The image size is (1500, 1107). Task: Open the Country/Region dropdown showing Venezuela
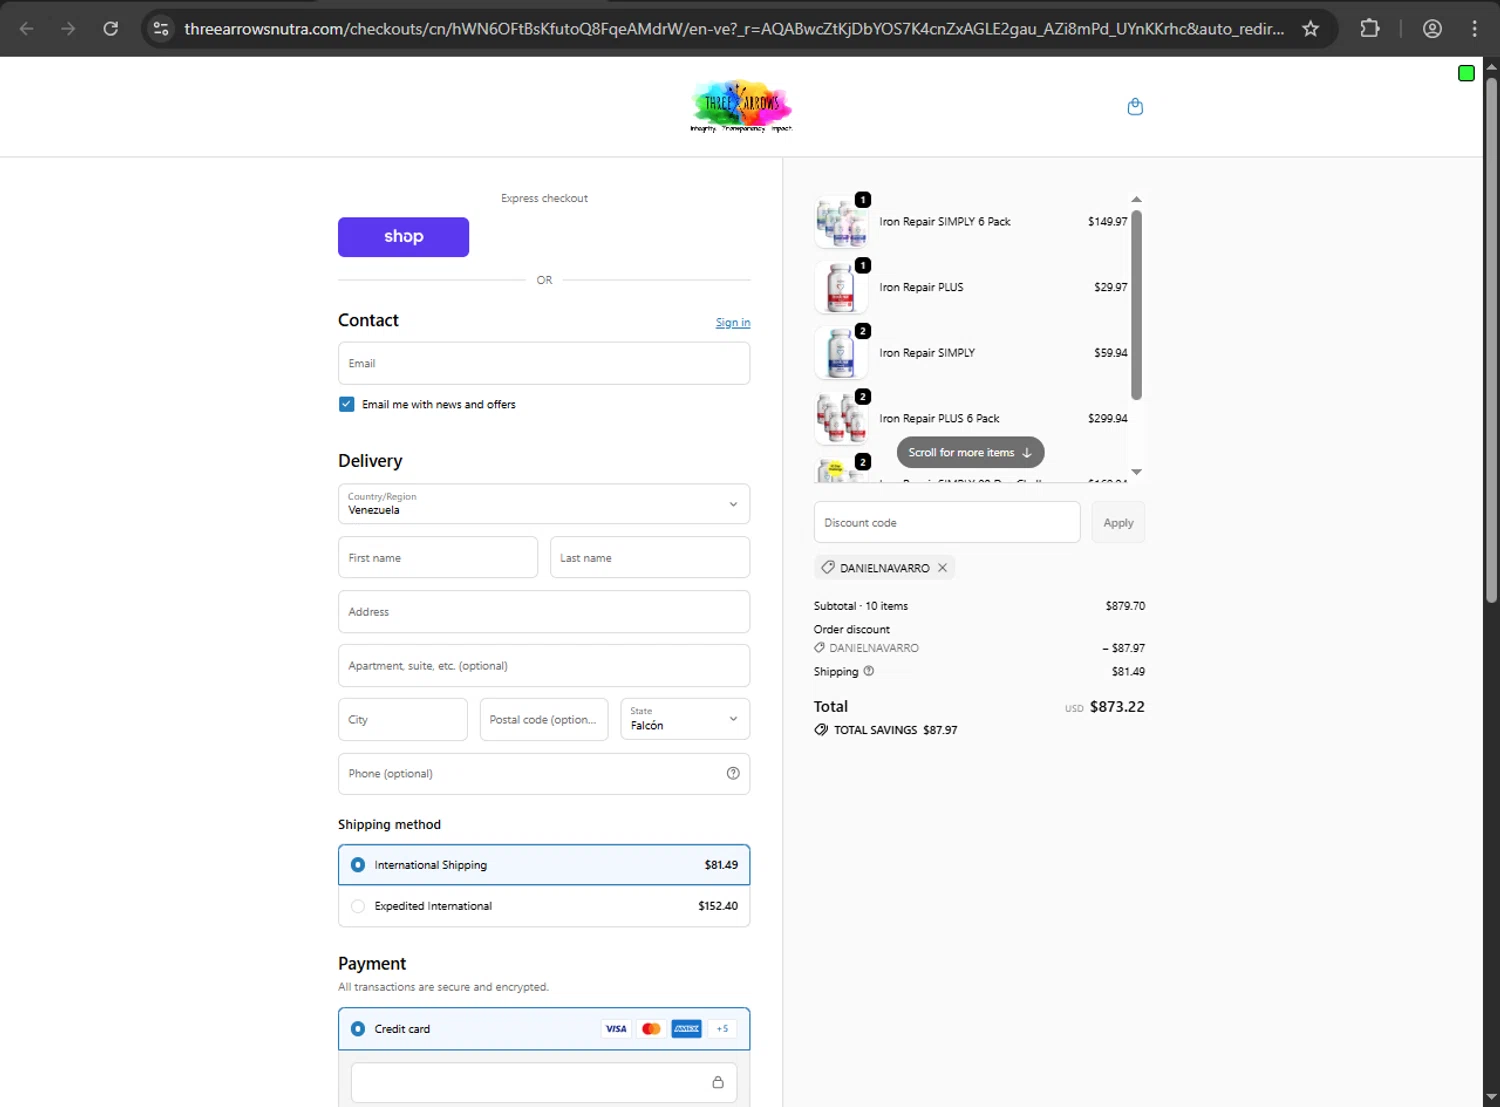click(544, 504)
